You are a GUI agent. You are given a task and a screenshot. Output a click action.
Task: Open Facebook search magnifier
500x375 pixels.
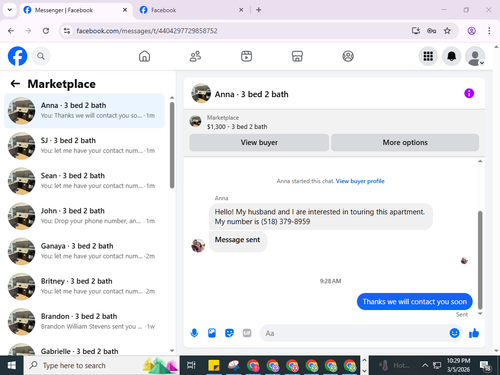pyautogui.click(x=41, y=56)
